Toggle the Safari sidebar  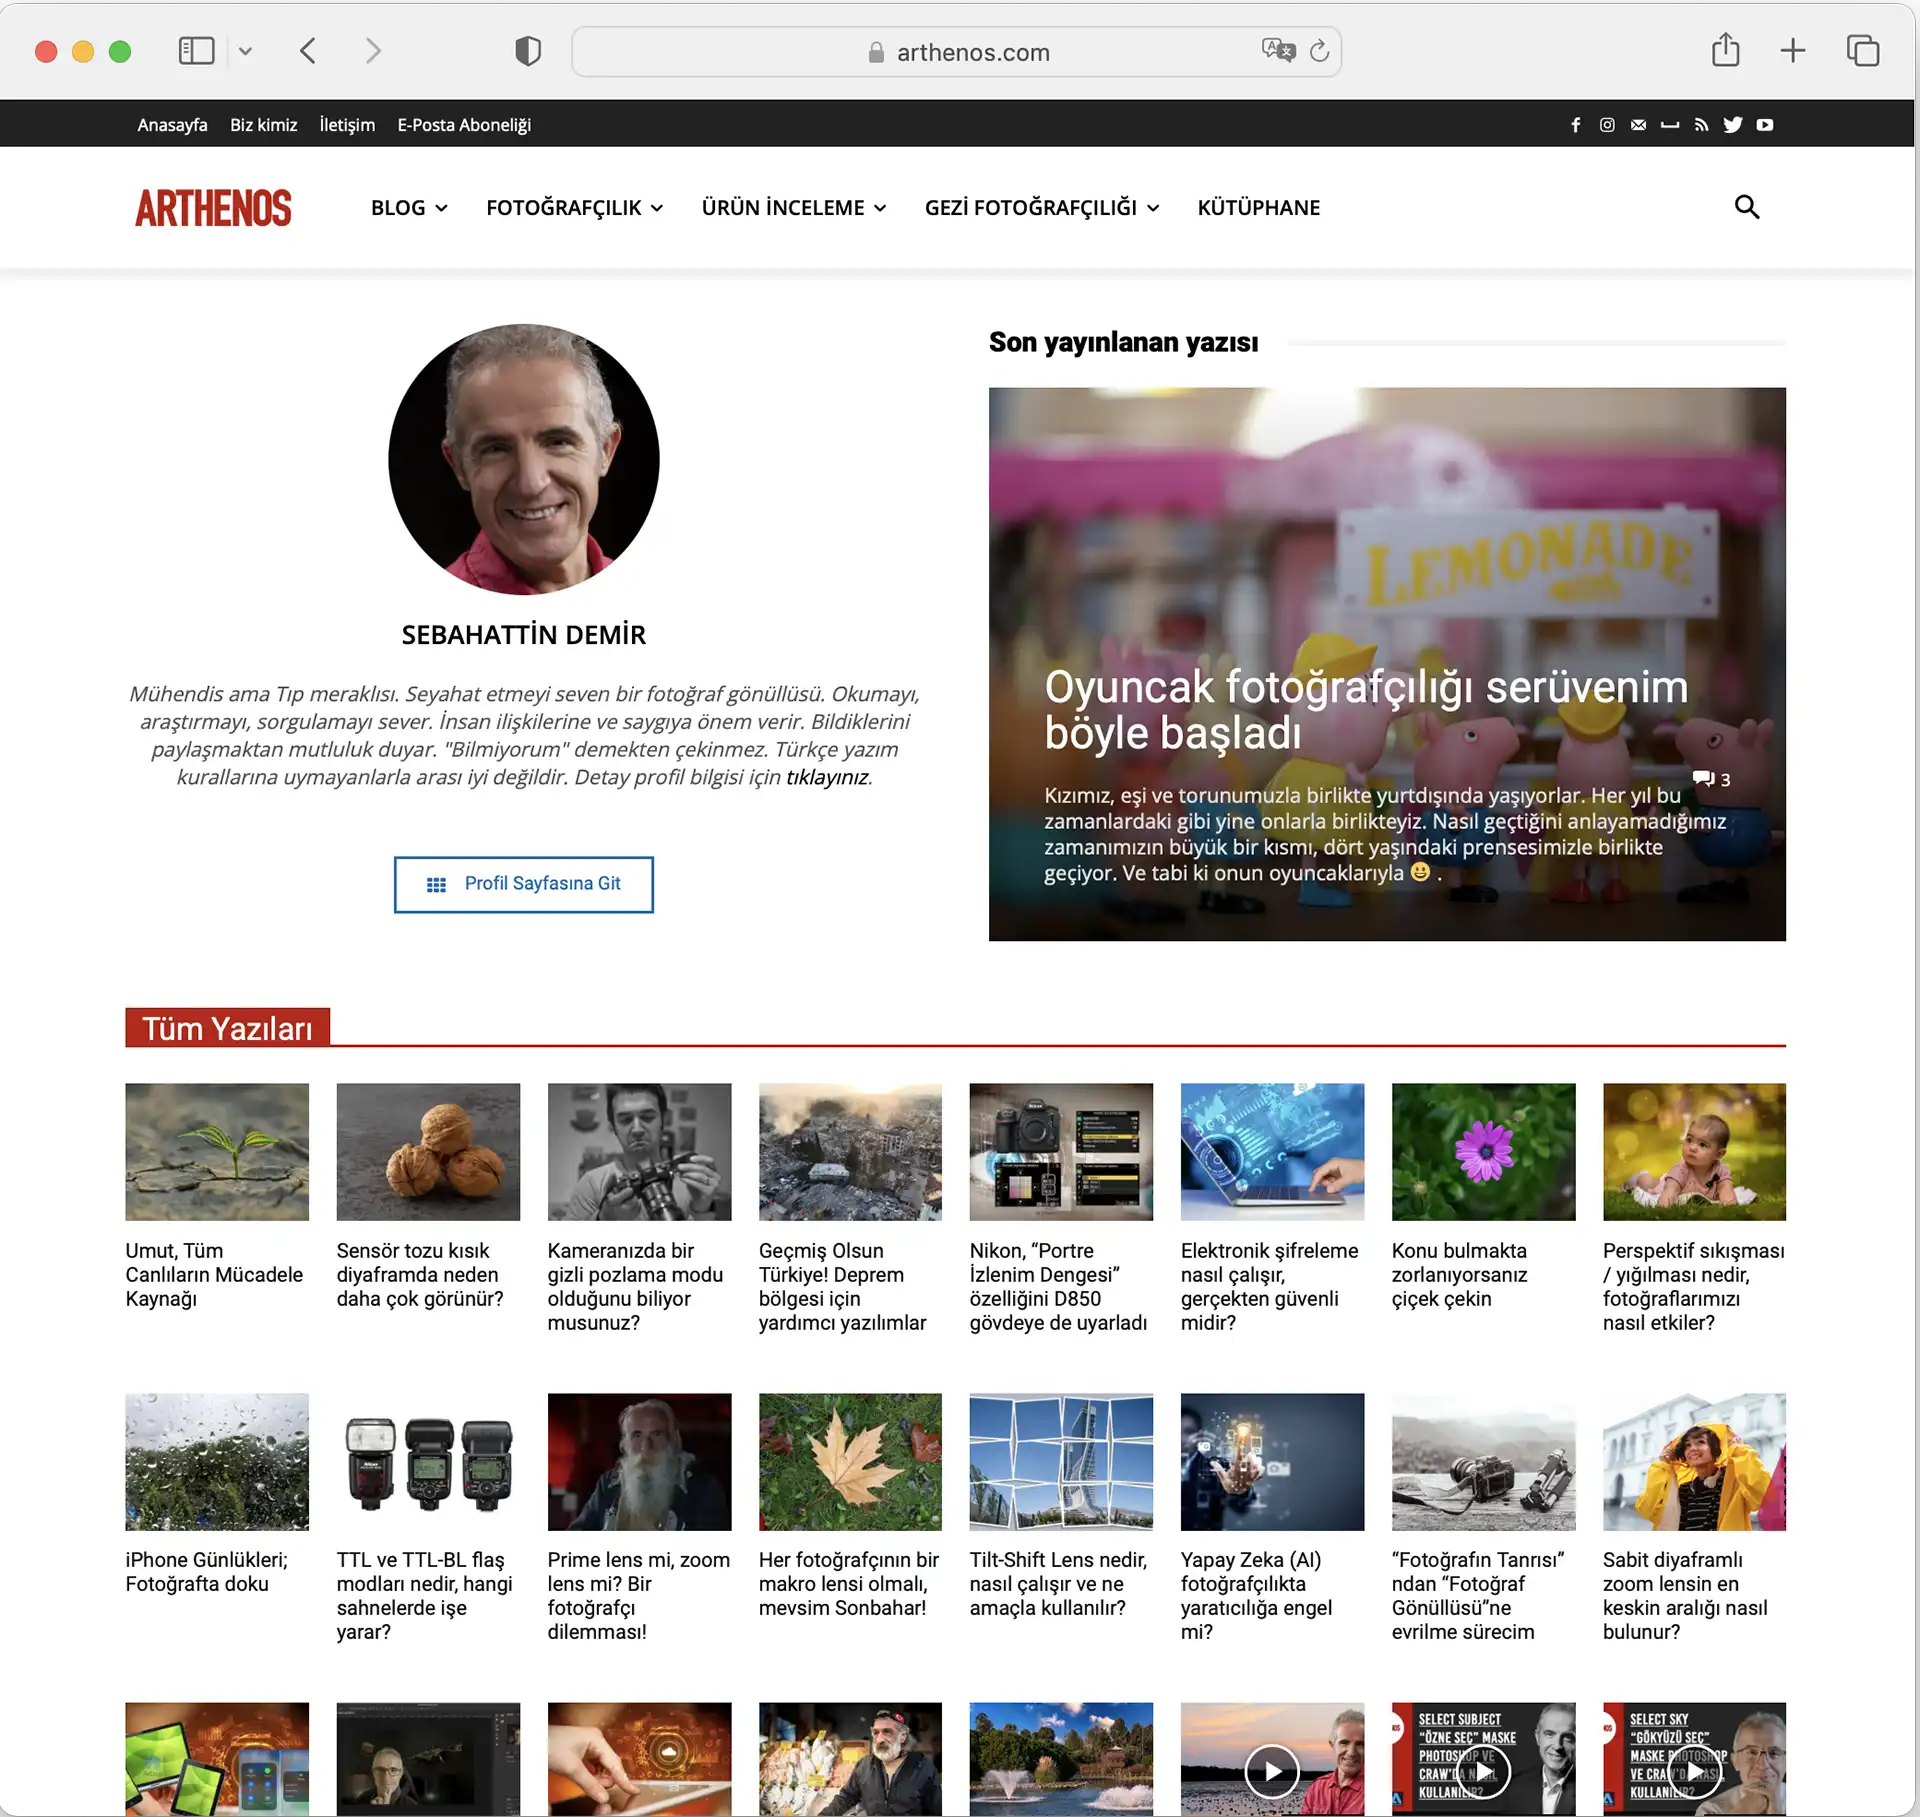click(196, 51)
